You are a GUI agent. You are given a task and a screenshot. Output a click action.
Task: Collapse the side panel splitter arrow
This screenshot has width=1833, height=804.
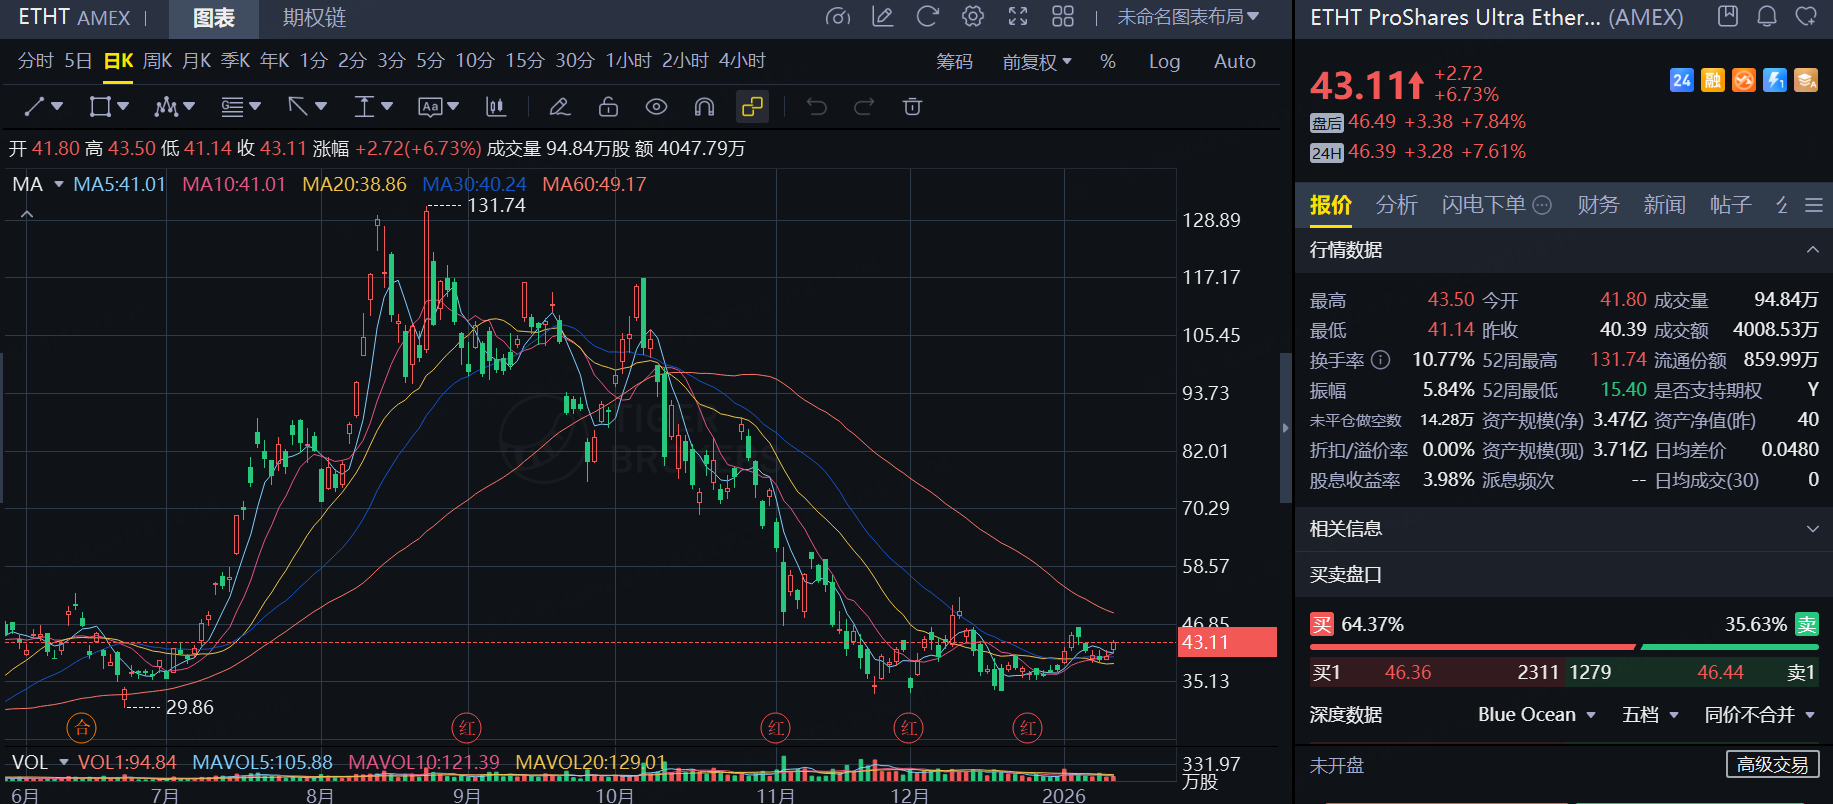click(1286, 428)
